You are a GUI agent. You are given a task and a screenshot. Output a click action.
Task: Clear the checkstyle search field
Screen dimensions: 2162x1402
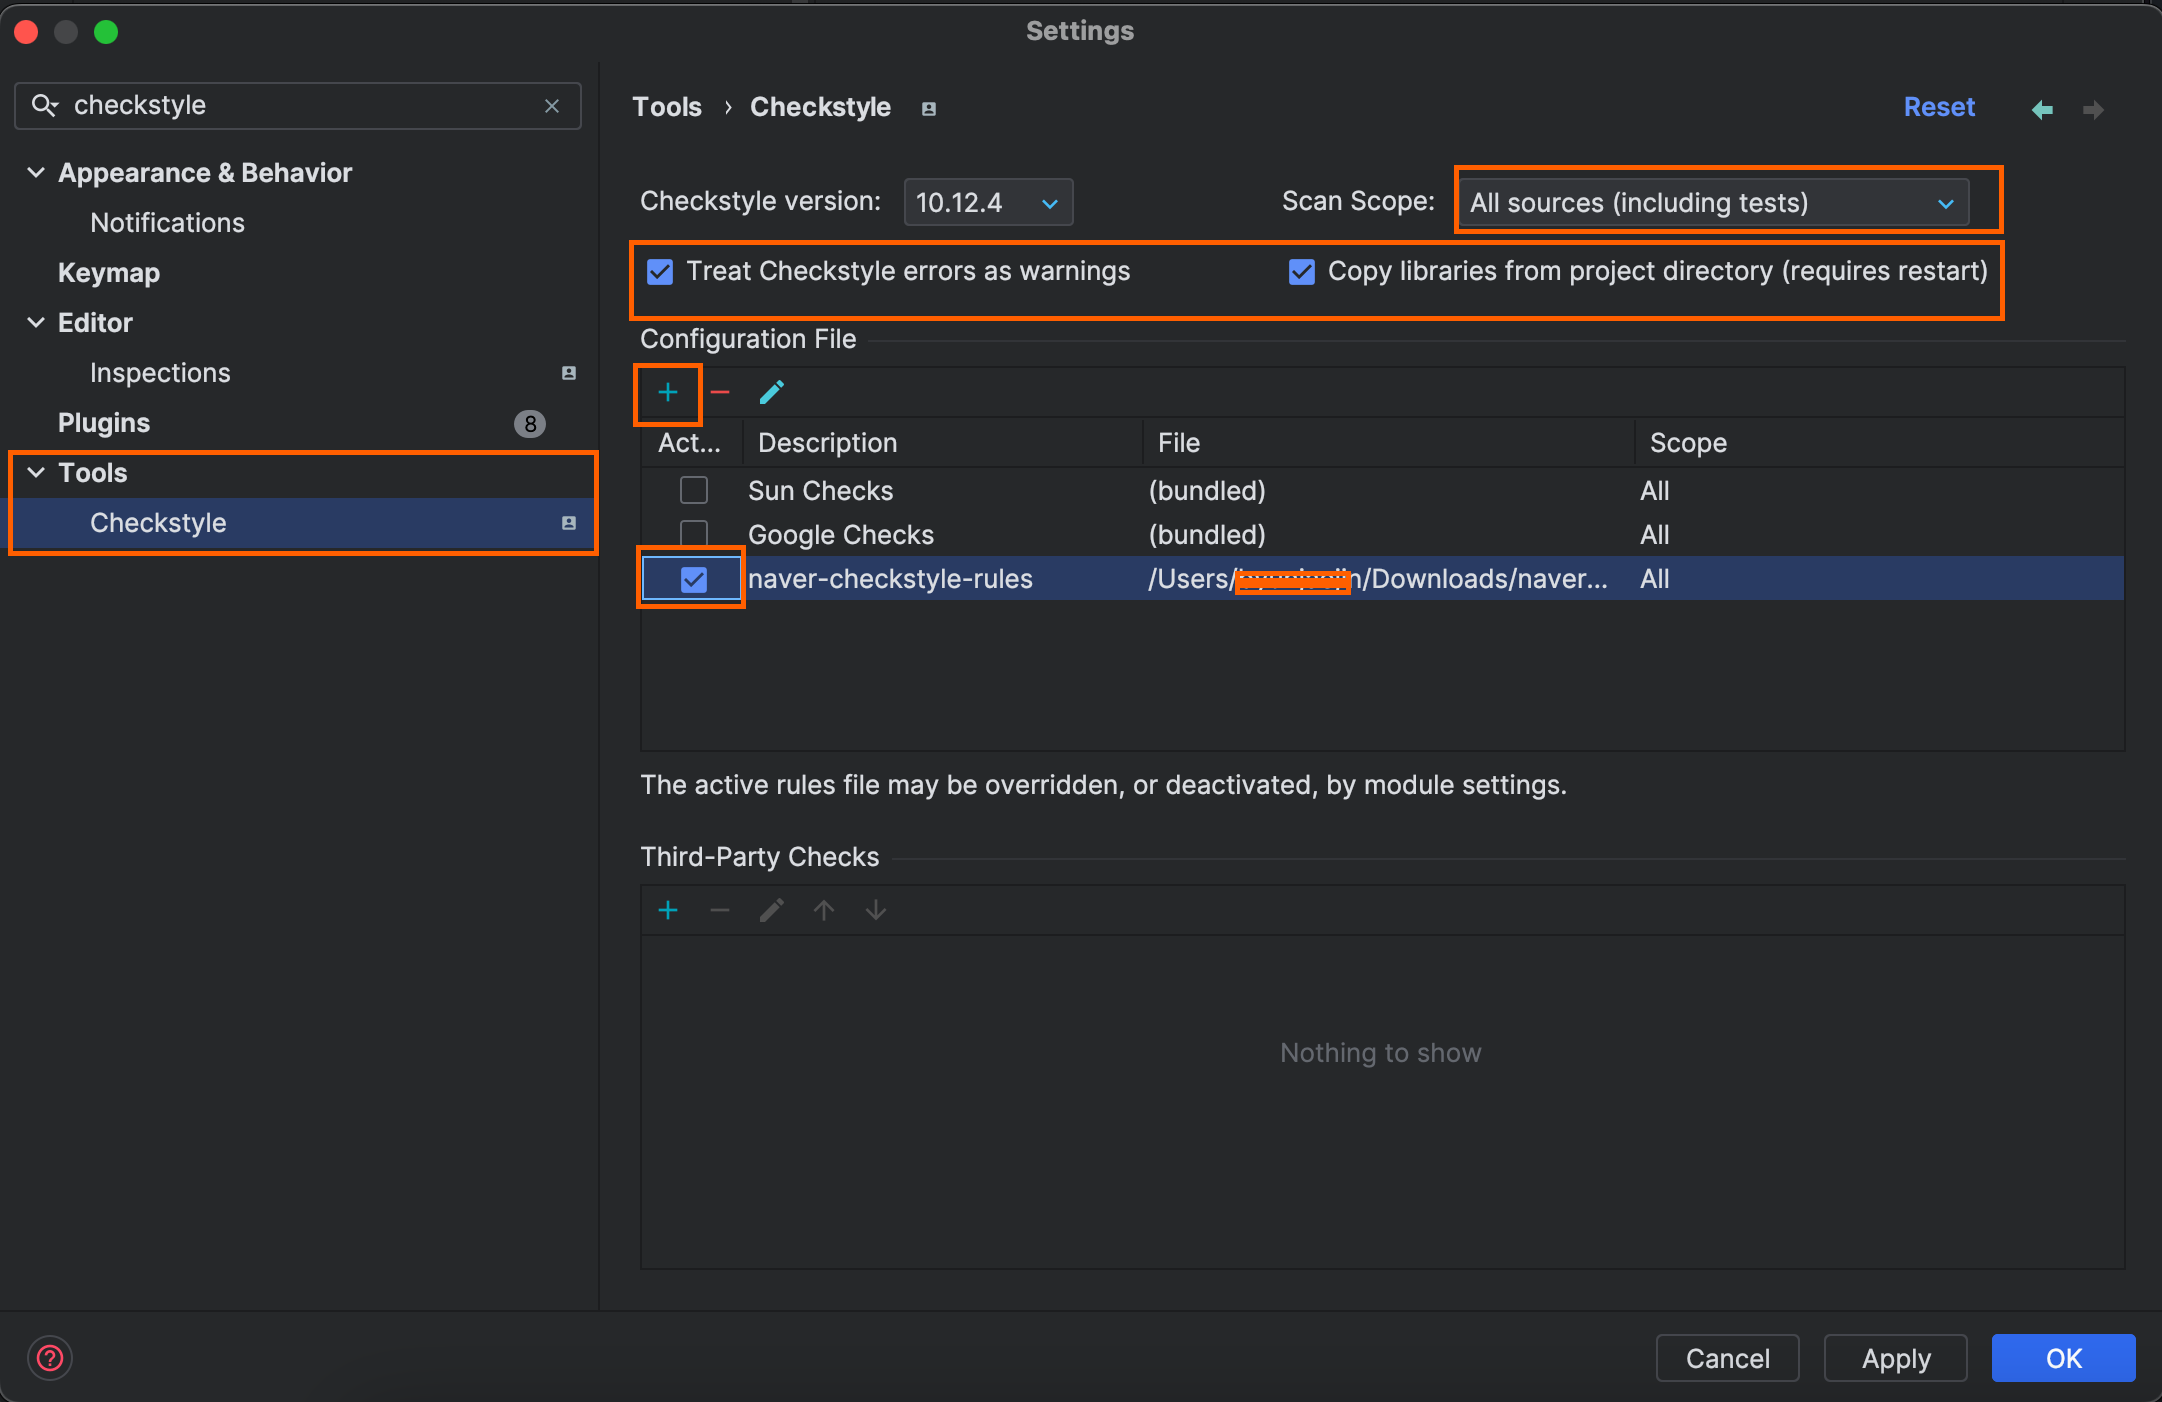(552, 106)
